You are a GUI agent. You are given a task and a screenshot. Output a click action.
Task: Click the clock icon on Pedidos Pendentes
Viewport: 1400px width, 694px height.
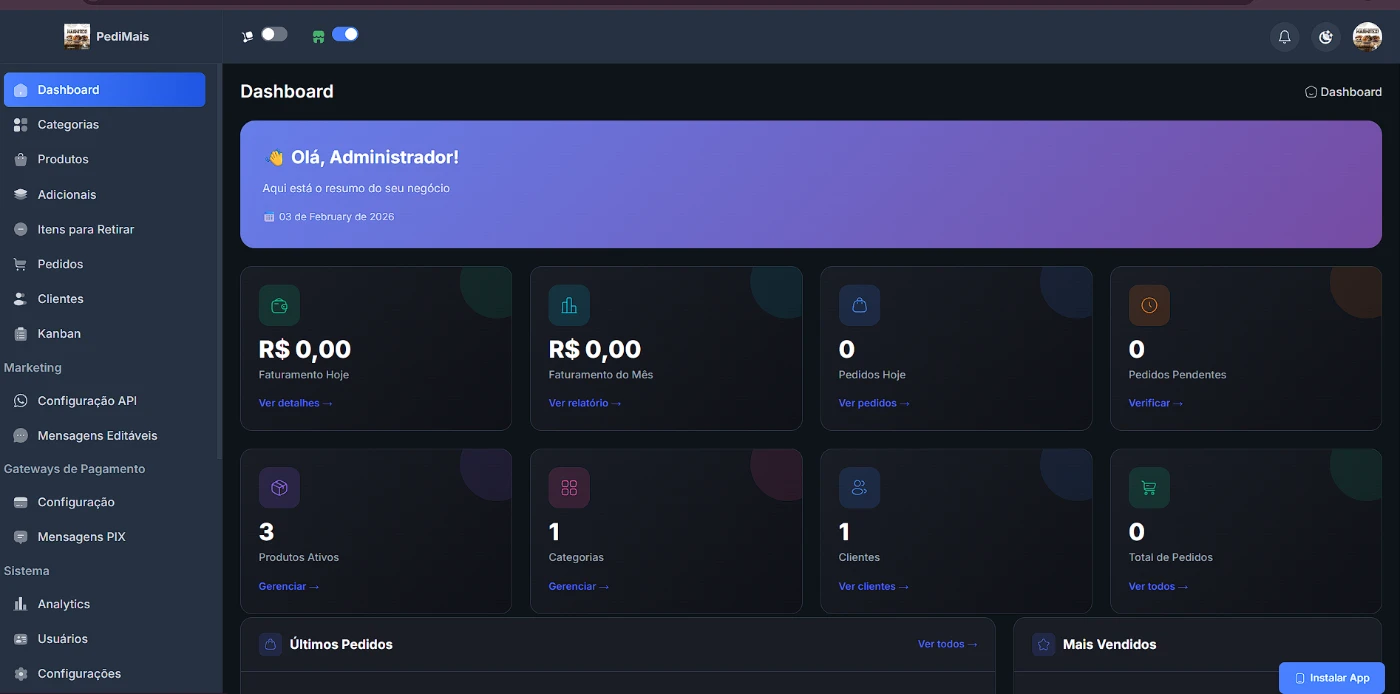[x=1149, y=306]
